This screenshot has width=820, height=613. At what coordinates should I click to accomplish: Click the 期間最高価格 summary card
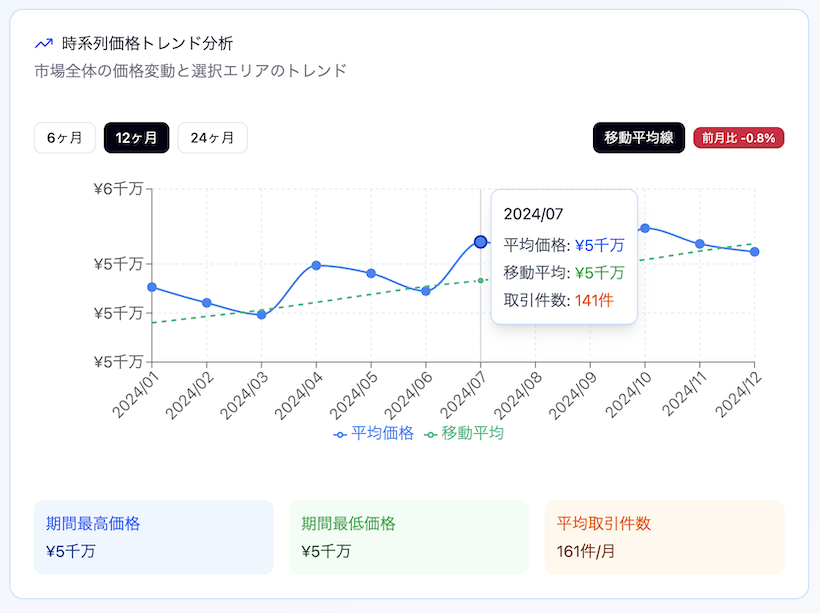tap(153, 536)
